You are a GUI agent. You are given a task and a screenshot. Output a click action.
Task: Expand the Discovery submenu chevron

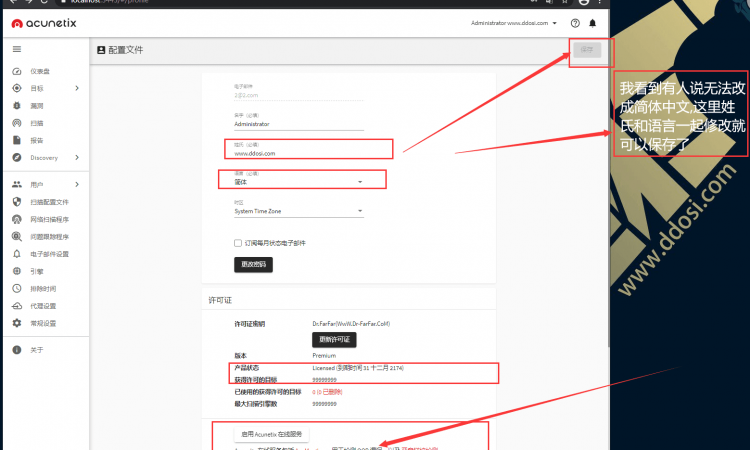point(77,157)
